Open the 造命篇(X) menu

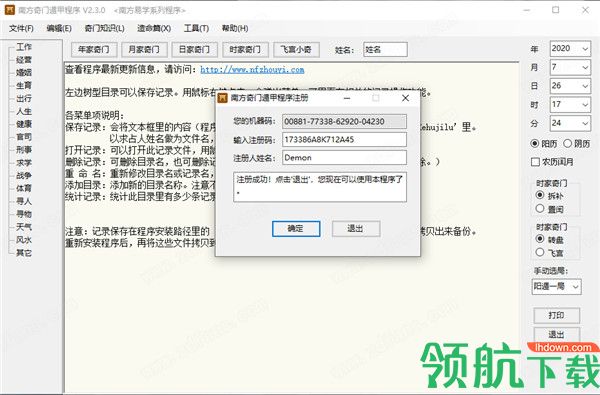point(154,28)
